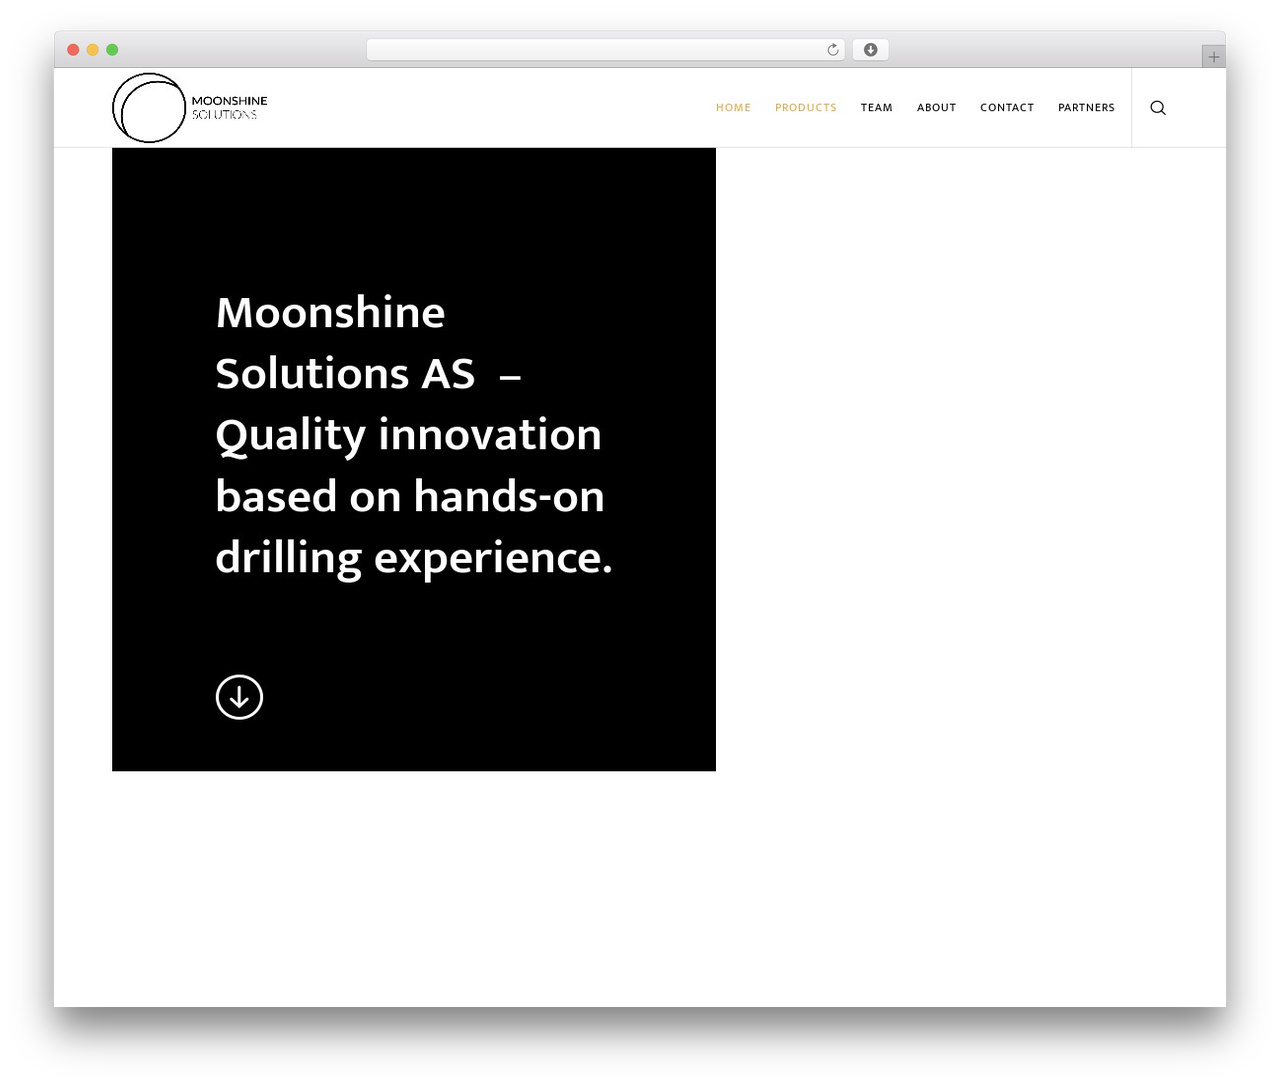
Task: Navigate to the ABOUT page
Action: [936, 108]
